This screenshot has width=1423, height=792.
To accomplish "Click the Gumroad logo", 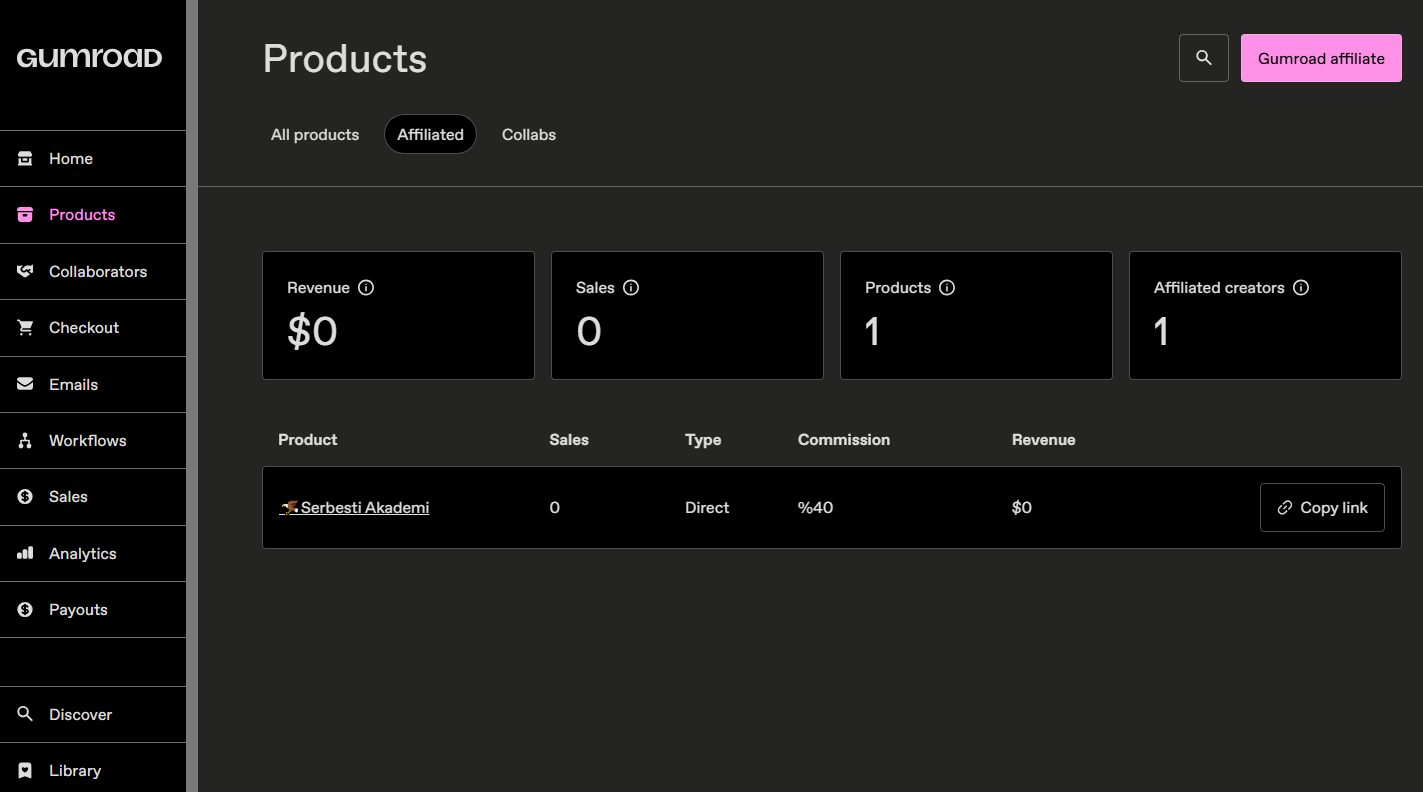I will pyautogui.click(x=89, y=58).
